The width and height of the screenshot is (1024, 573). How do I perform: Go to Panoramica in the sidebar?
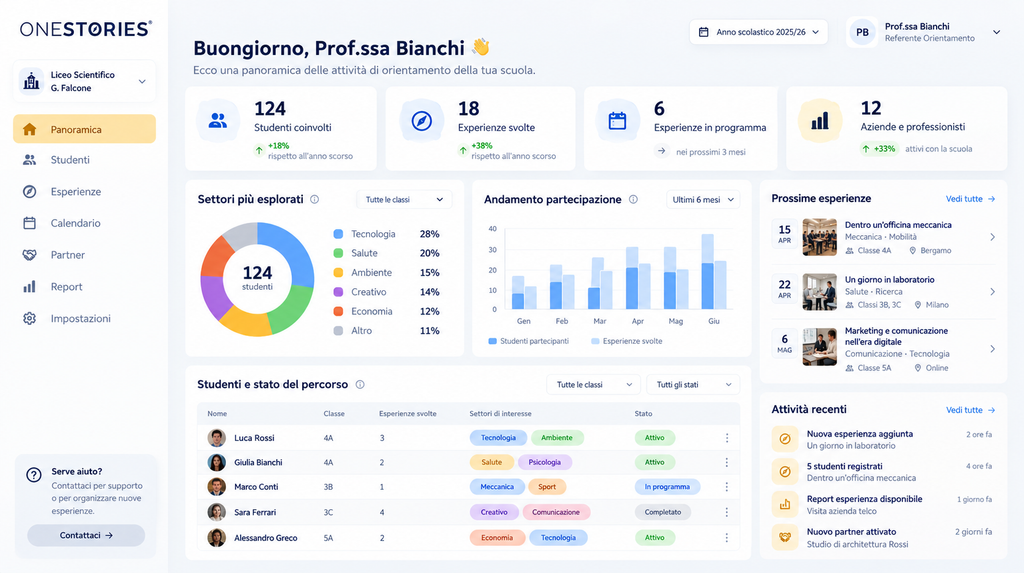pyautogui.click(x=84, y=129)
